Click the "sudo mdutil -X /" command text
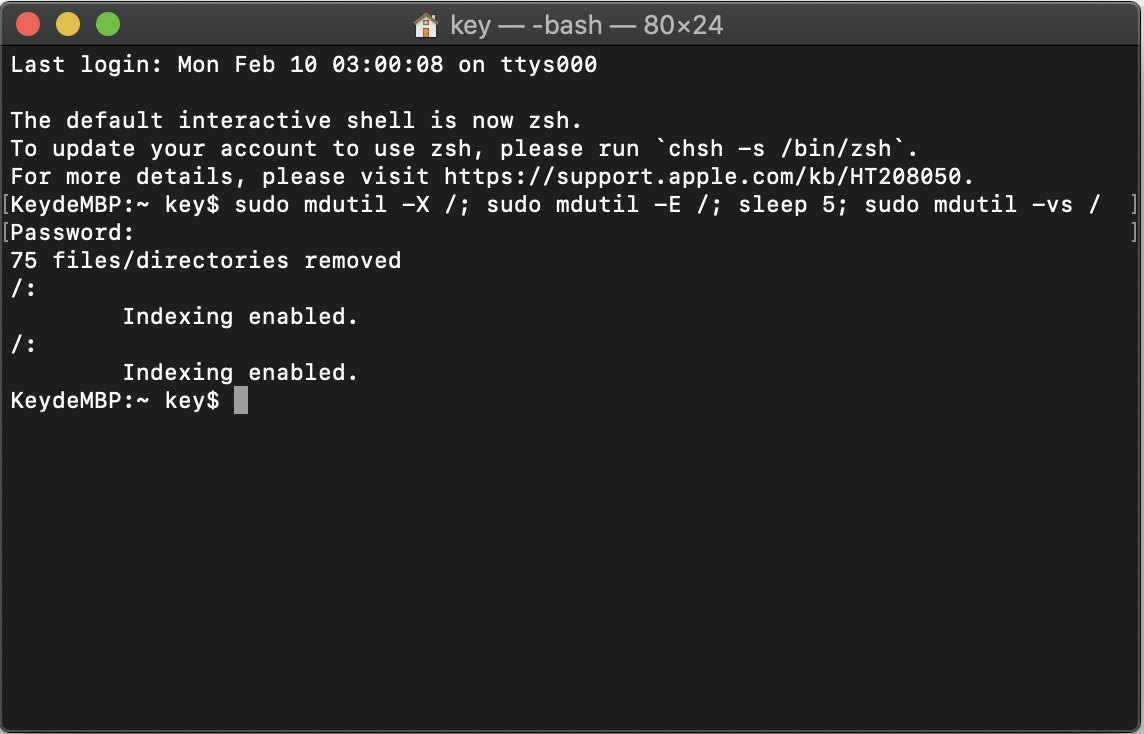This screenshot has height=734, width=1144. [346, 205]
